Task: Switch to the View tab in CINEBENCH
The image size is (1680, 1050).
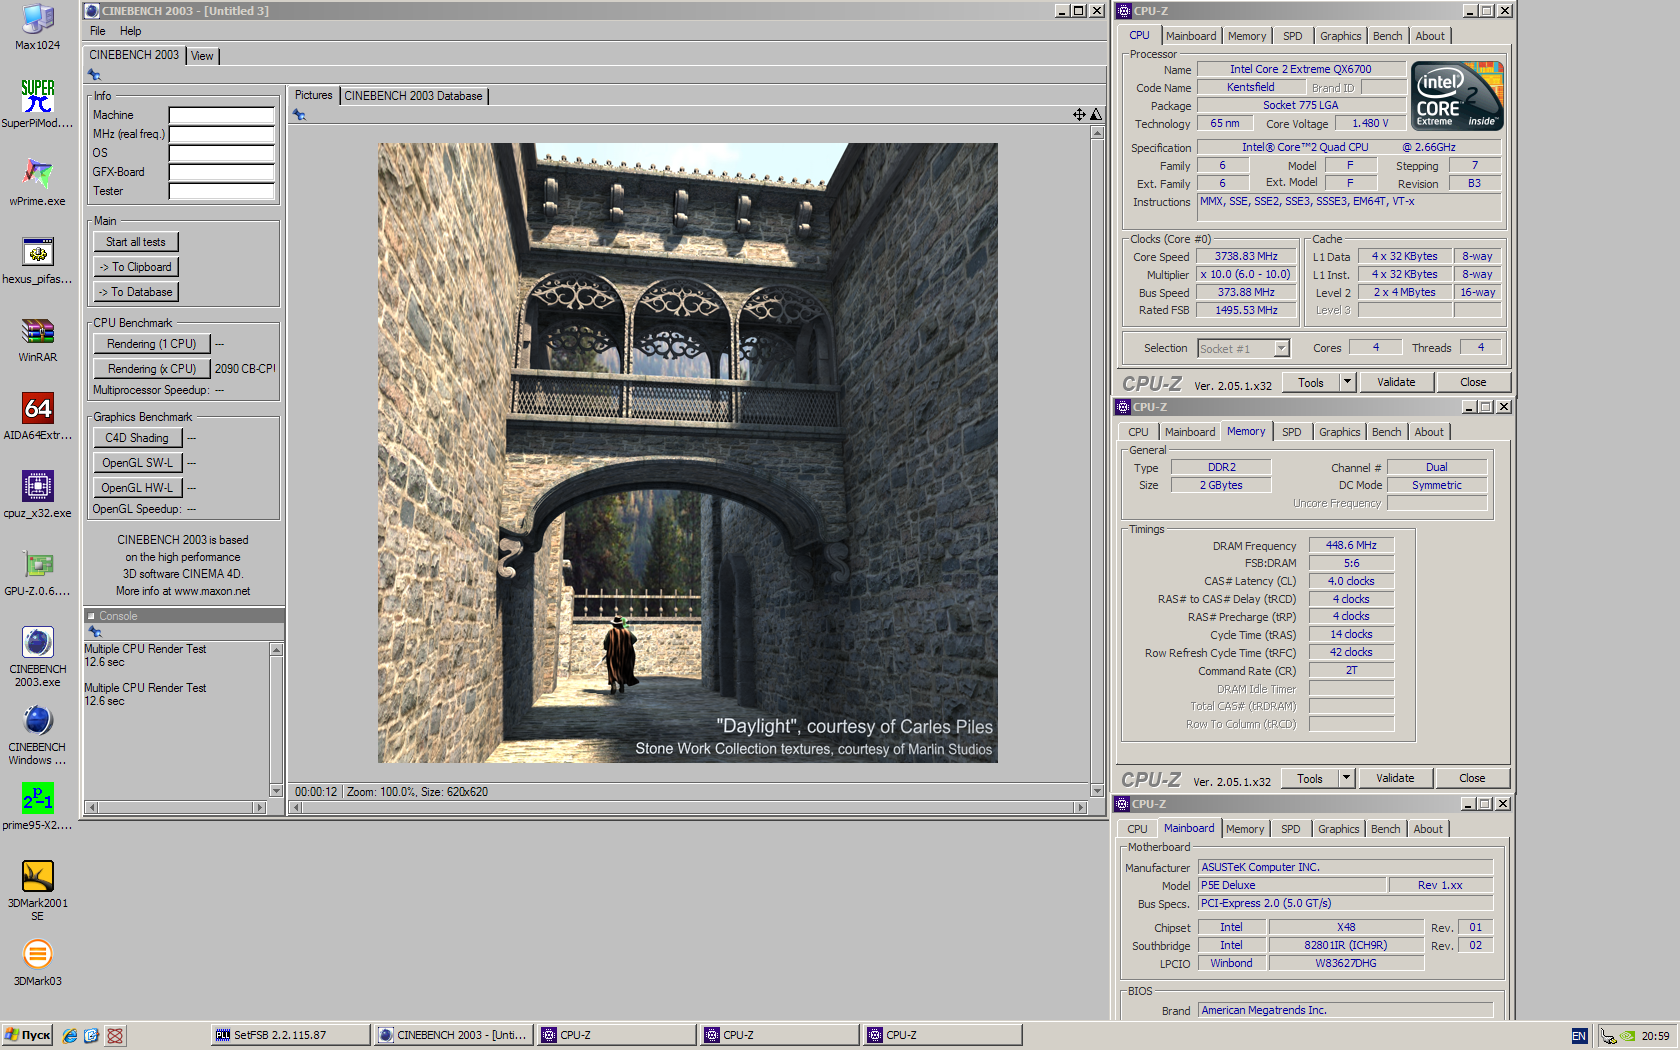Action: (202, 56)
